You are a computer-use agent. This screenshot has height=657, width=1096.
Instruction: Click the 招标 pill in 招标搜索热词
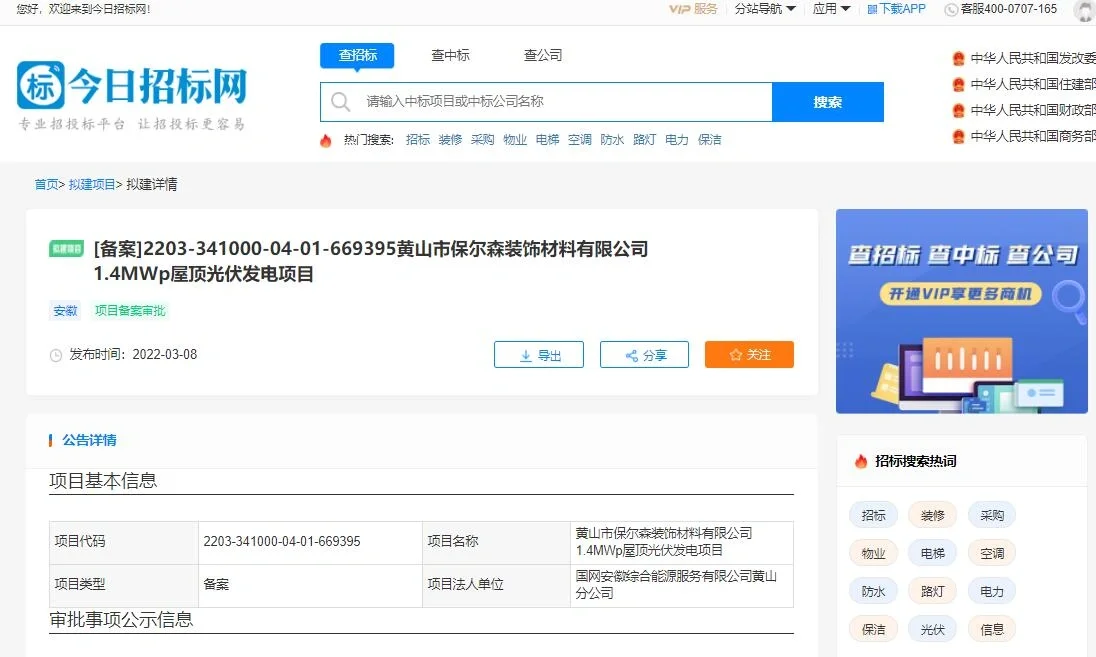873,516
